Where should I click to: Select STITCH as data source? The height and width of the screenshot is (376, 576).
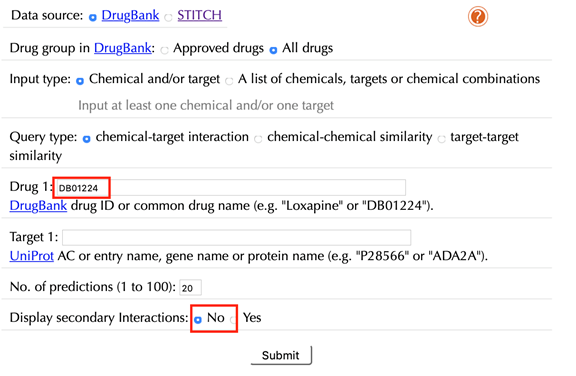168,17
